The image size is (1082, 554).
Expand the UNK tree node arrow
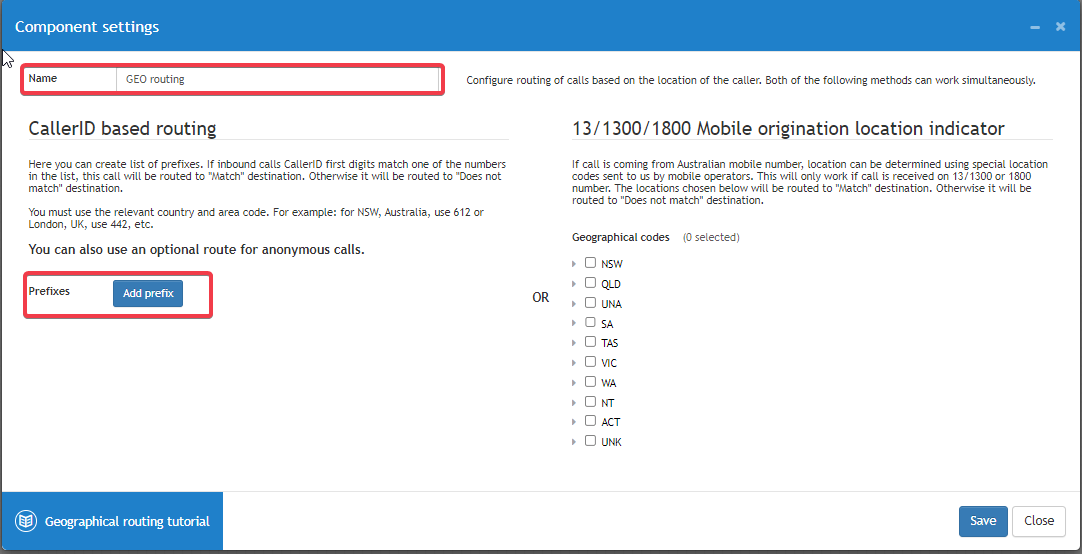(574, 442)
